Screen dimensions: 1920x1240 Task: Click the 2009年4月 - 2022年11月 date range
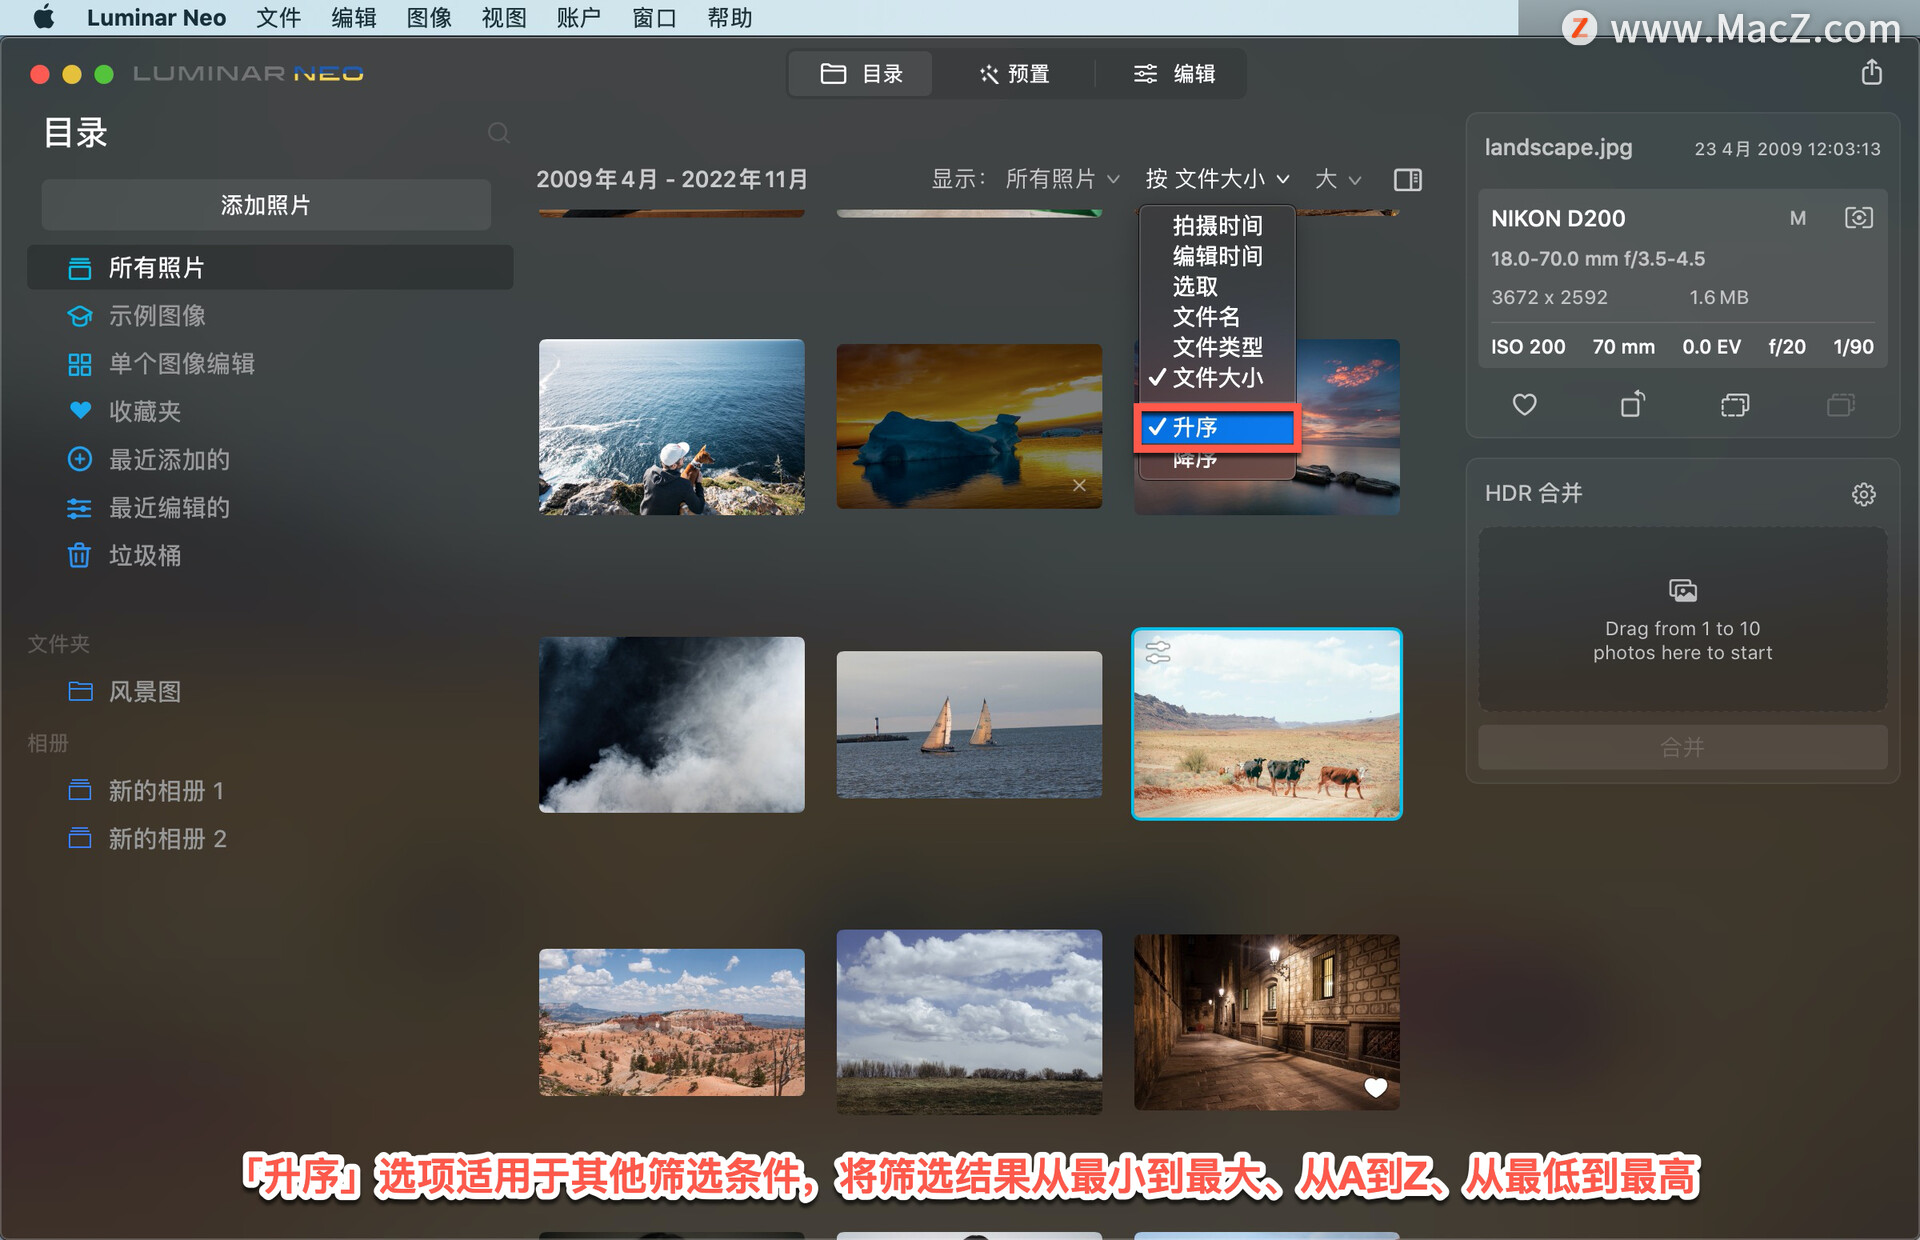672,179
